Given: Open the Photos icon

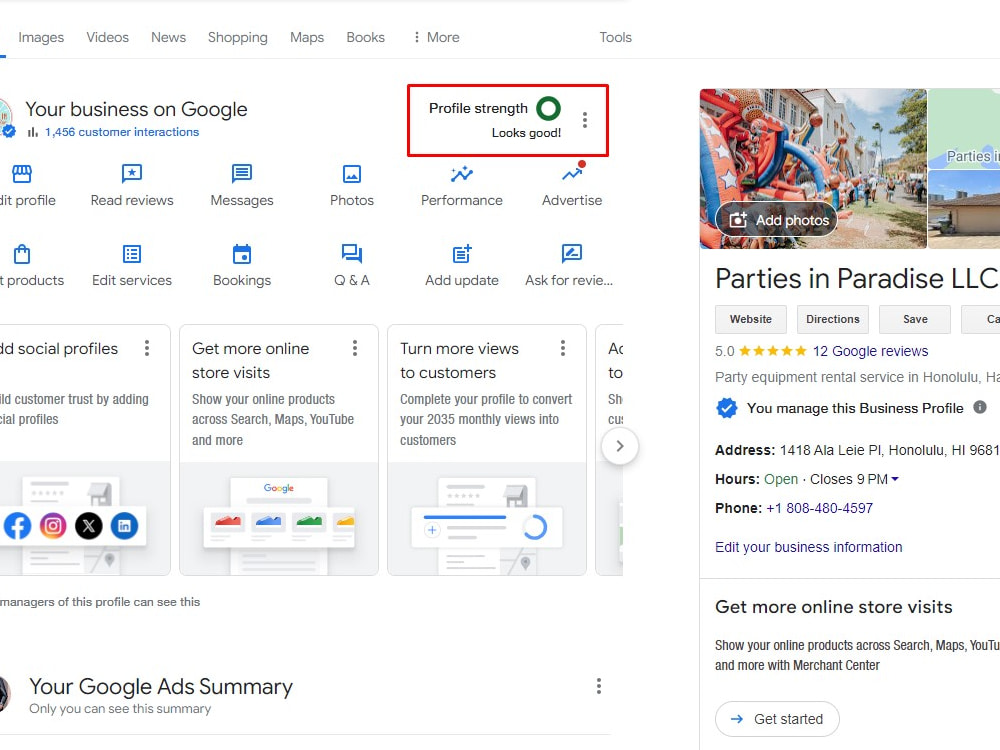Looking at the screenshot, I should [x=351, y=173].
